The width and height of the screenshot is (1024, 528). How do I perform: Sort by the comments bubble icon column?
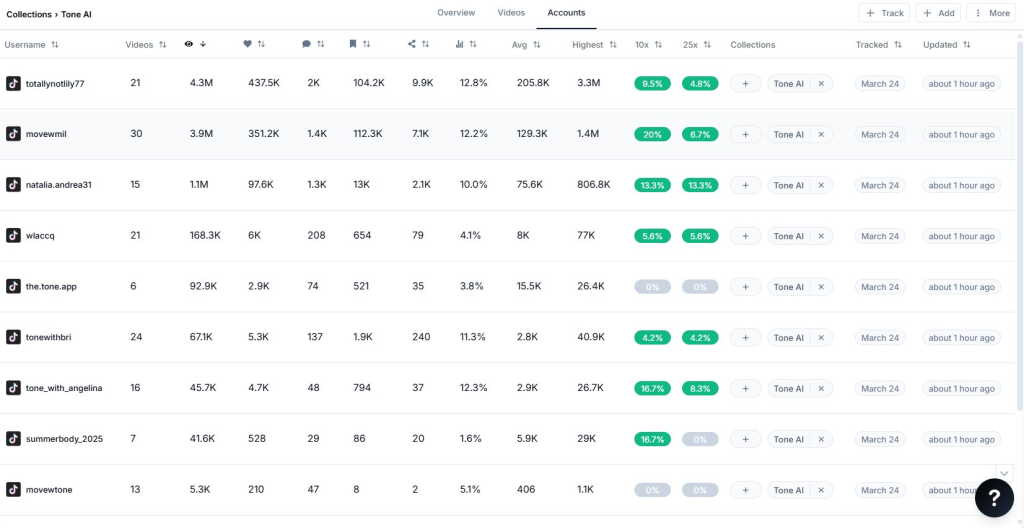pyautogui.click(x=313, y=44)
